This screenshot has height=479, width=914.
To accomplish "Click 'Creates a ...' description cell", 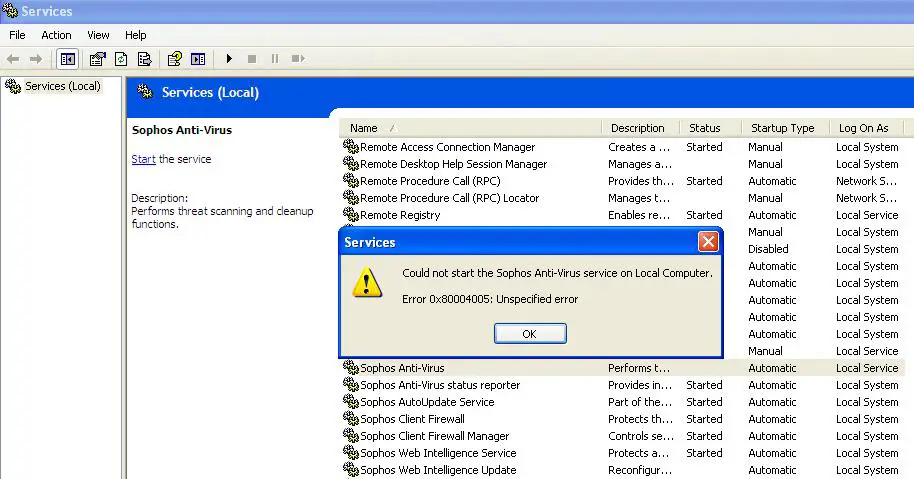I will click(639, 147).
